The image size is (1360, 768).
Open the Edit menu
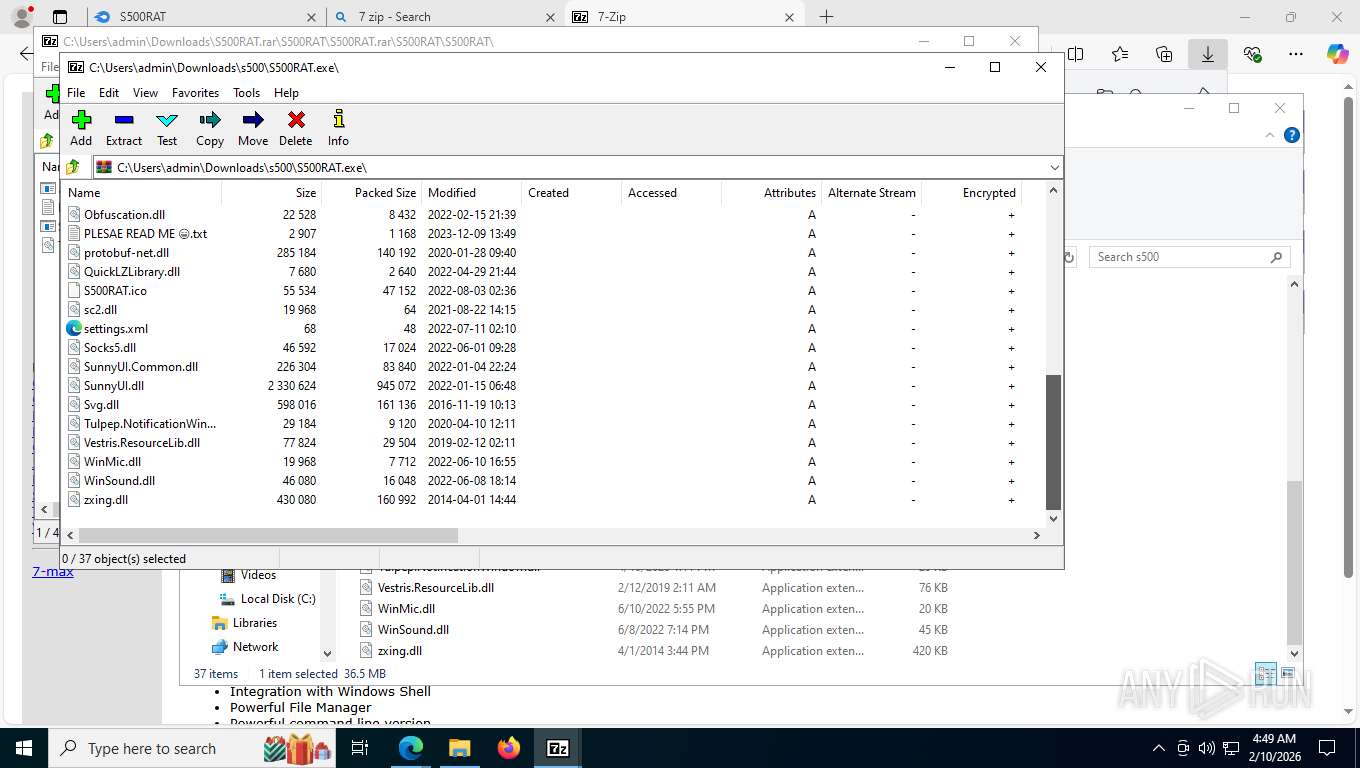point(109,93)
